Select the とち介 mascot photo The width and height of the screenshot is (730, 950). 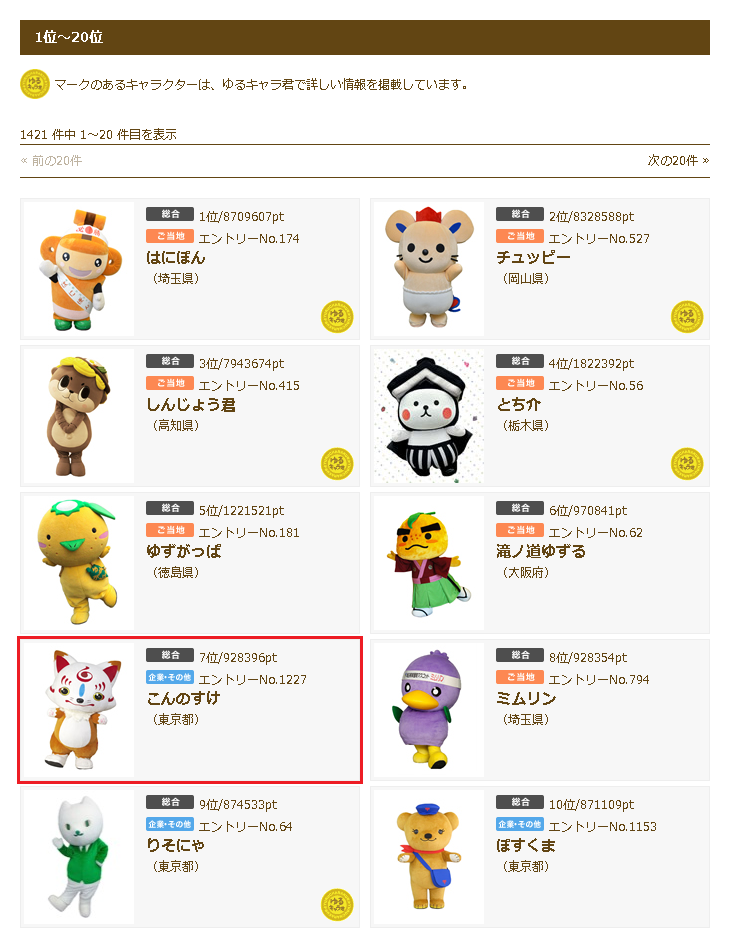[429, 416]
